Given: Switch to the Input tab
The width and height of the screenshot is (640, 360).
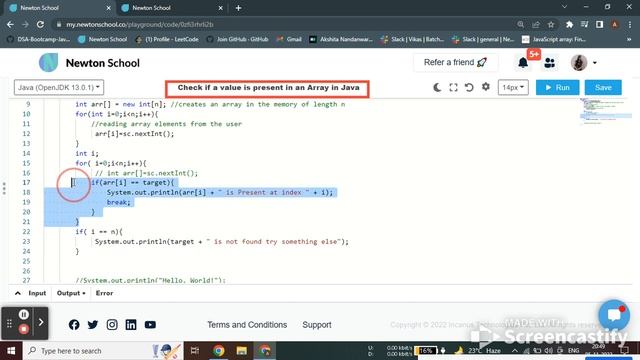Looking at the screenshot, I should coord(37,293).
